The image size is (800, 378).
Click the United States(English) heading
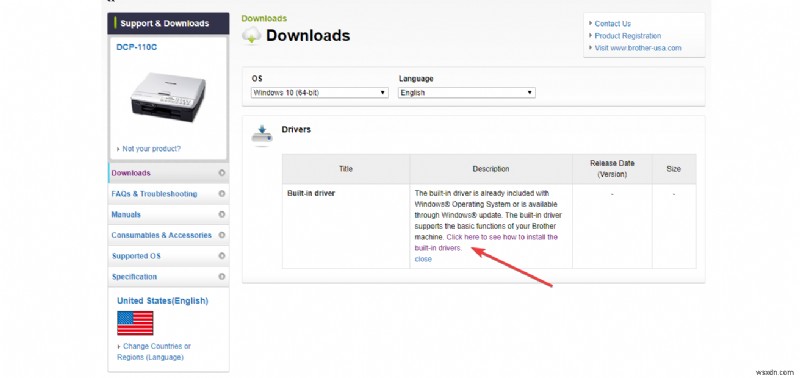point(163,301)
